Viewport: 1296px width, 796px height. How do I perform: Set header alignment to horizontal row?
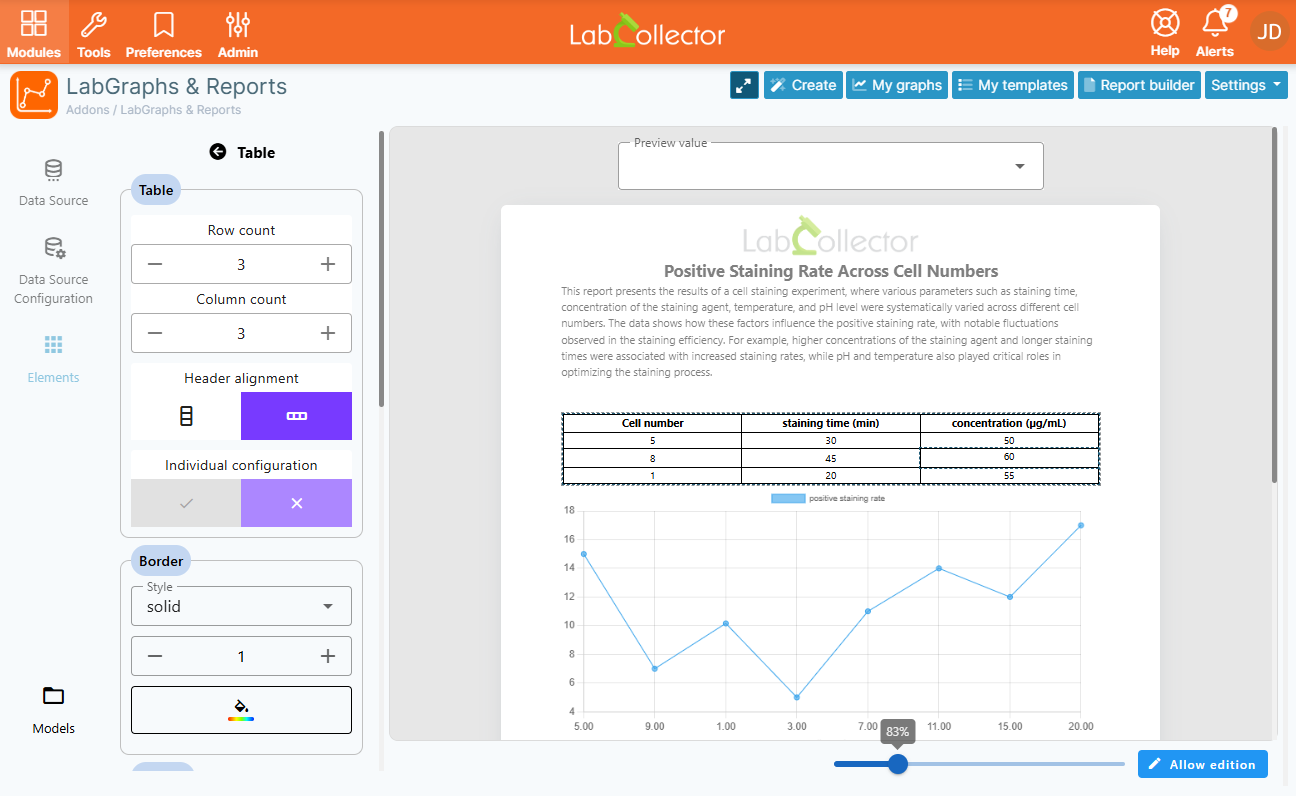pyautogui.click(x=296, y=416)
